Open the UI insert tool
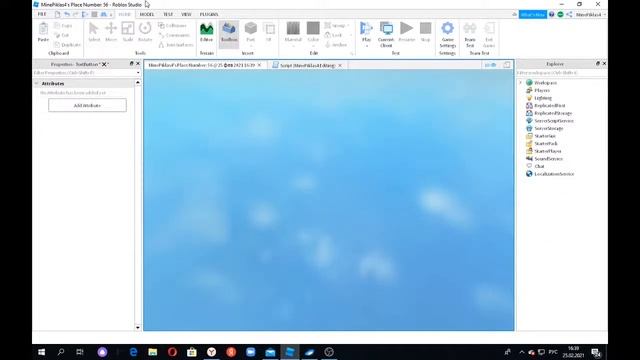This screenshot has width=640, height=360. click(x=269, y=32)
